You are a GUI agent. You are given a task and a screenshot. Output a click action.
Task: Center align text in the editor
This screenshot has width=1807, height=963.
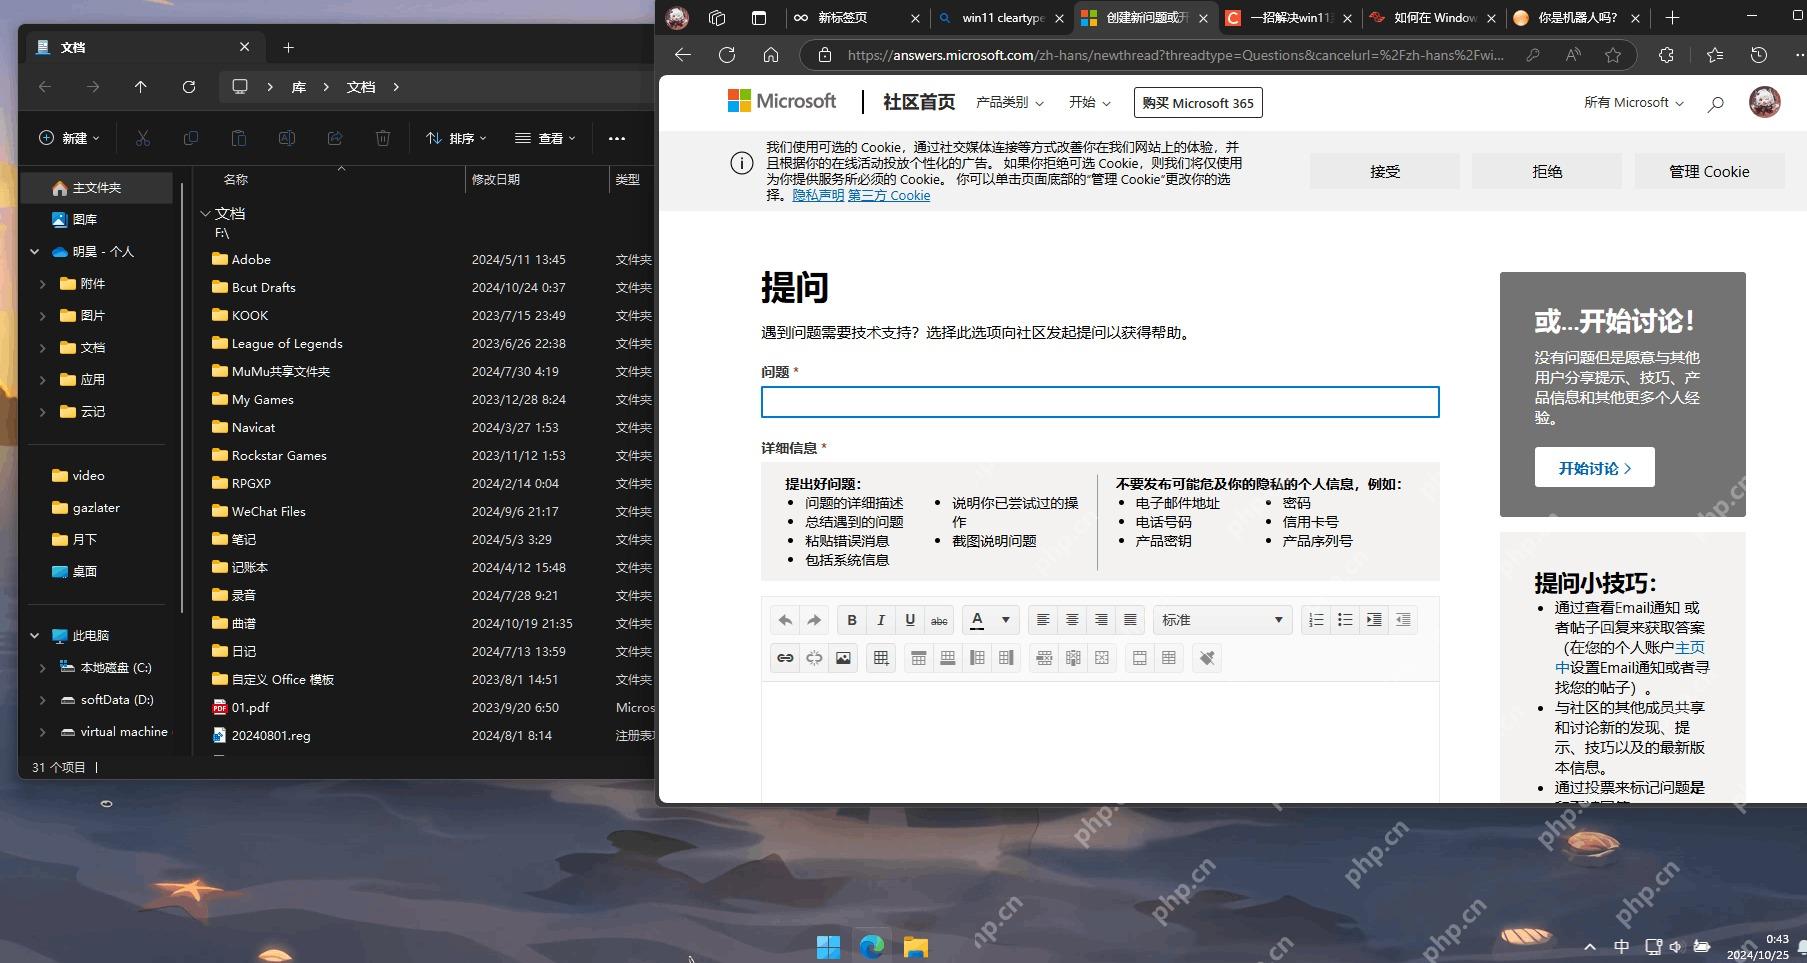1072,620
